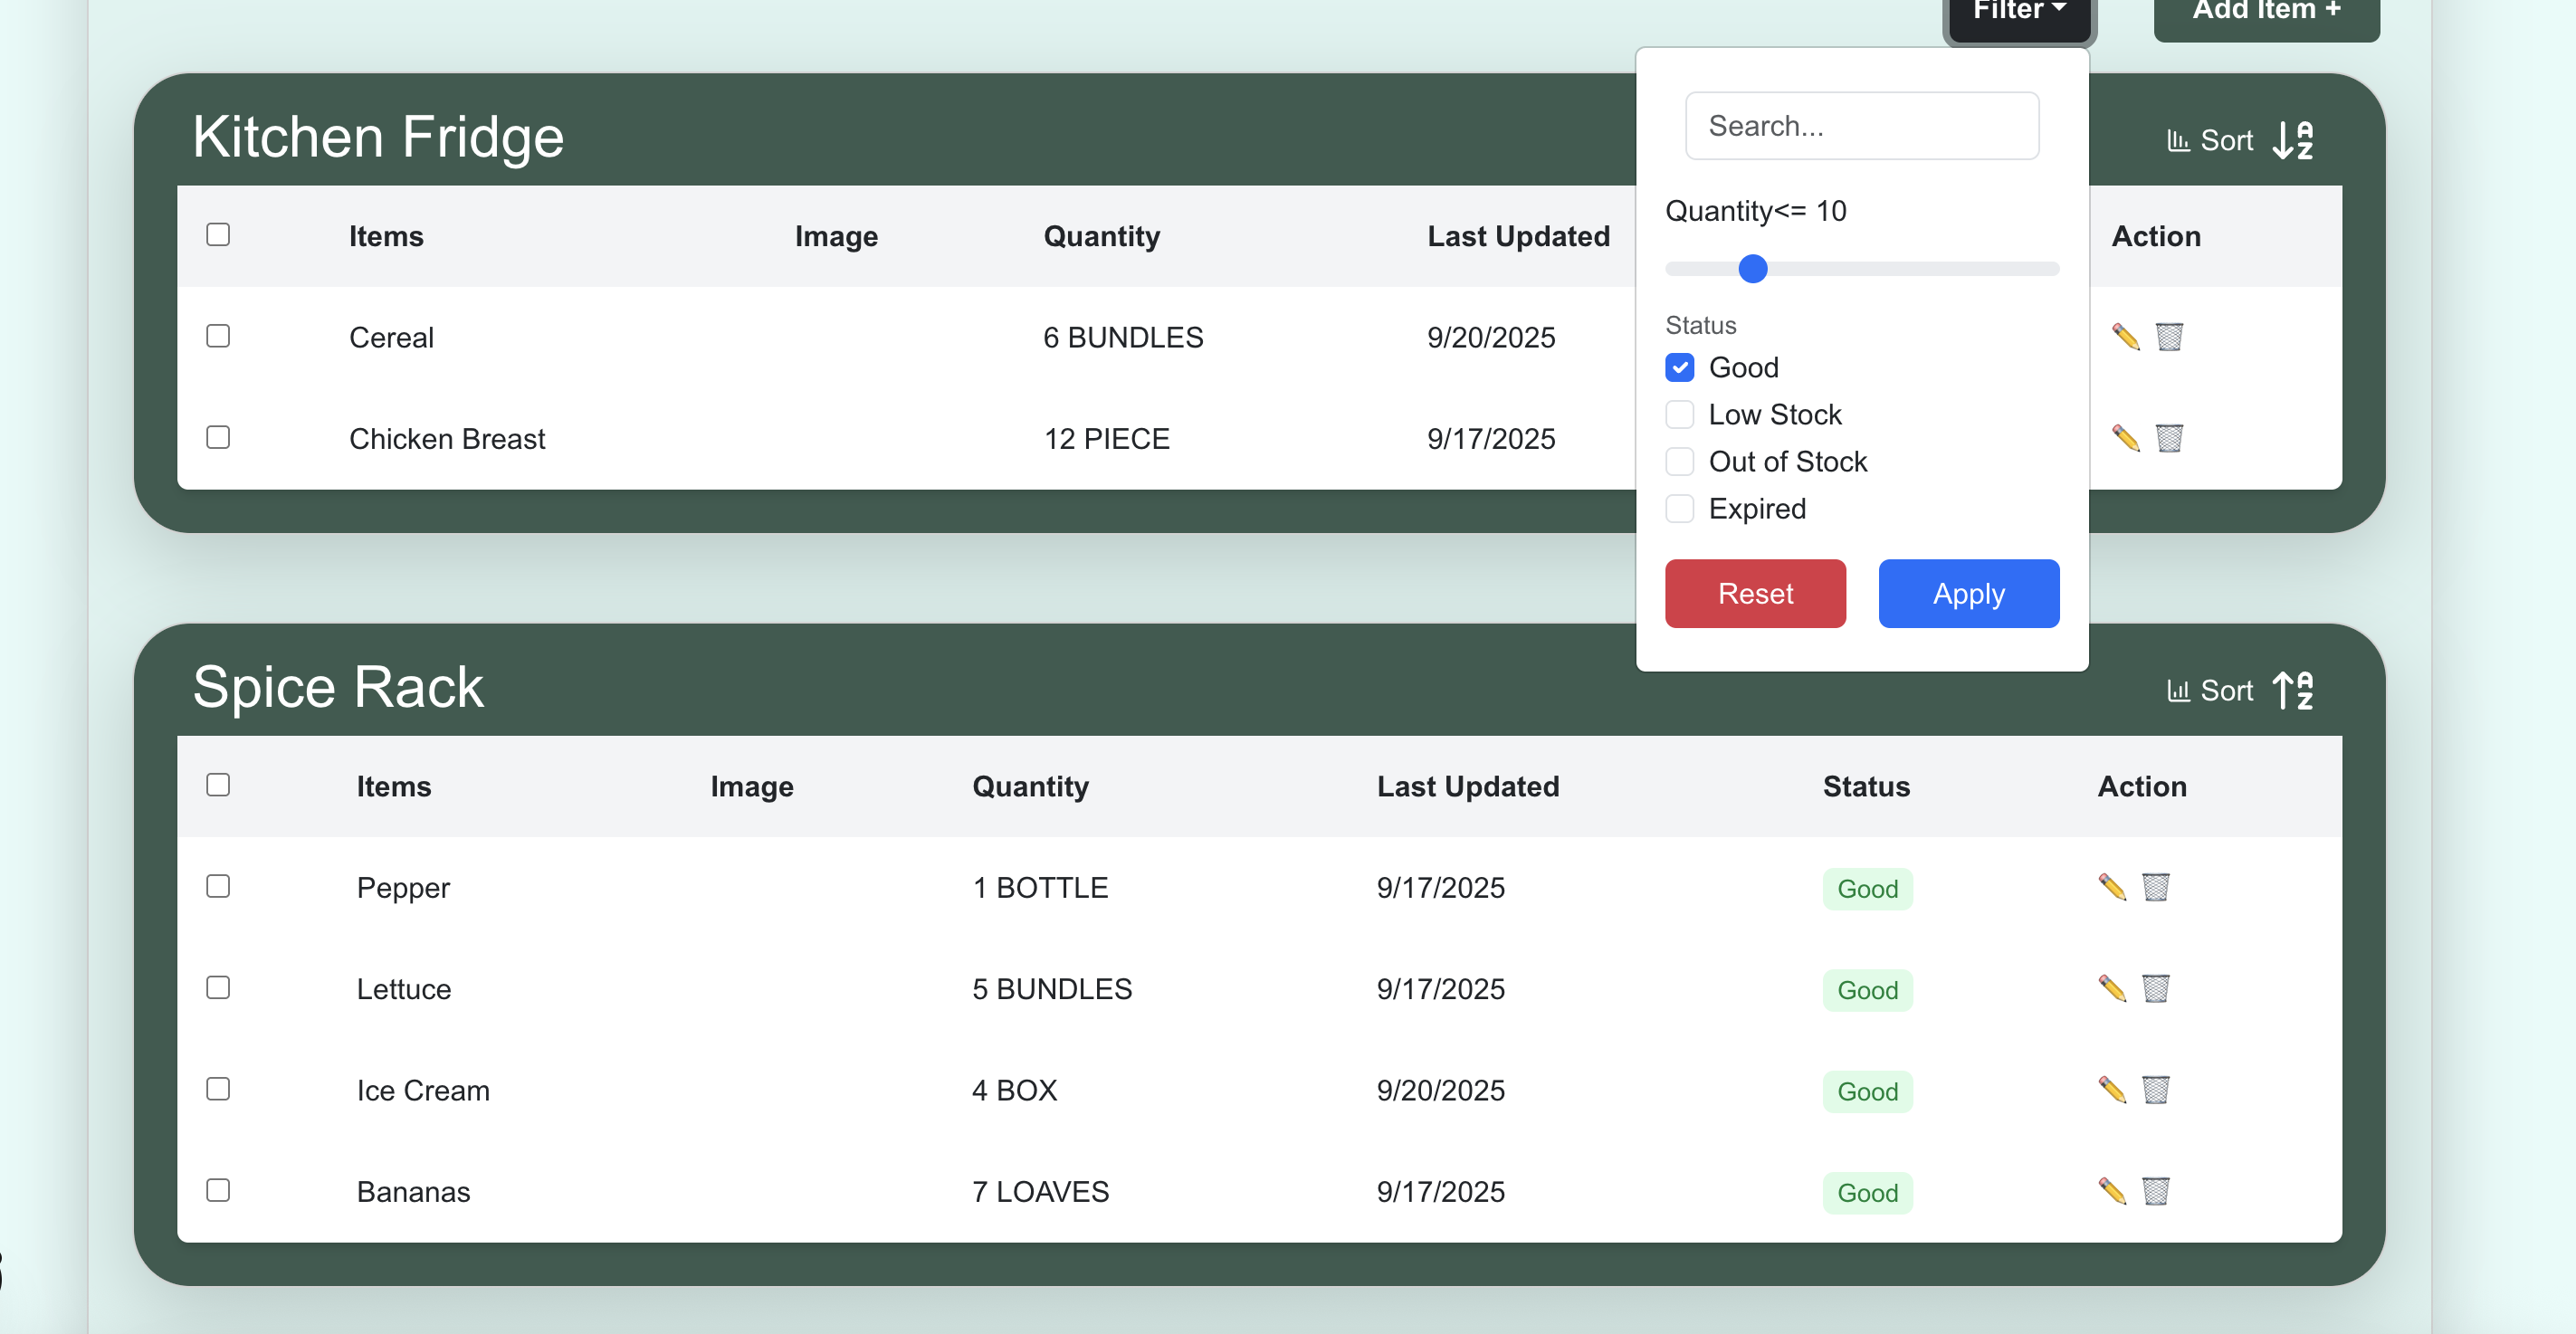The height and width of the screenshot is (1334, 2576).
Task: Click the trash icon for Chicken Breast
Action: pos(2169,438)
